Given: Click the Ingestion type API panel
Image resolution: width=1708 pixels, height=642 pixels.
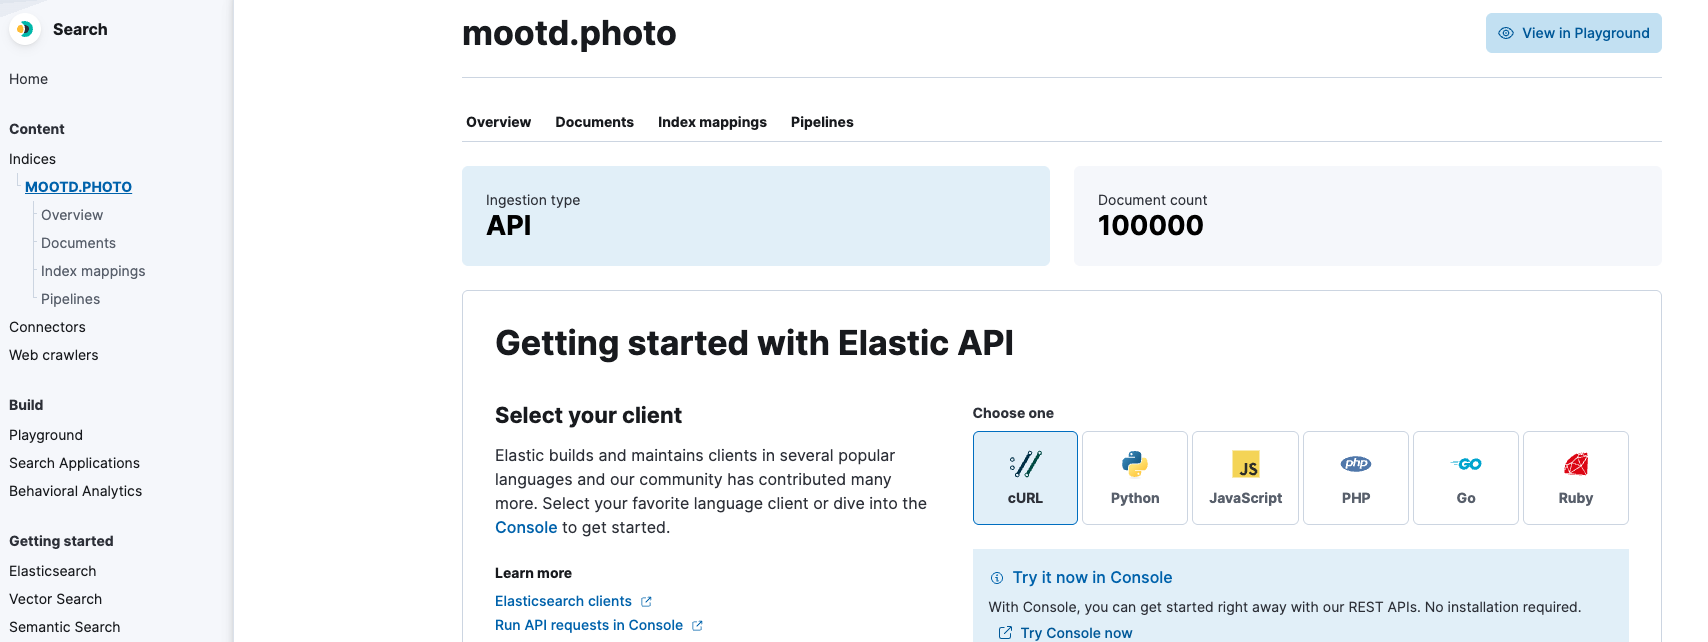Looking at the screenshot, I should [756, 216].
